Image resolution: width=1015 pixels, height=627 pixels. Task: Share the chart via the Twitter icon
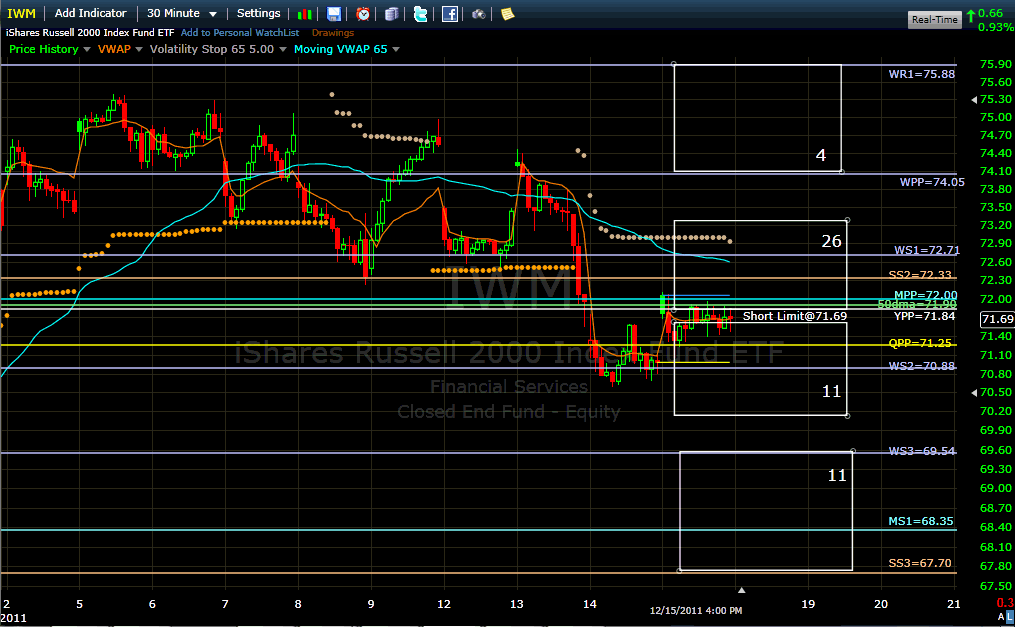pyautogui.click(x=421, y=14)
